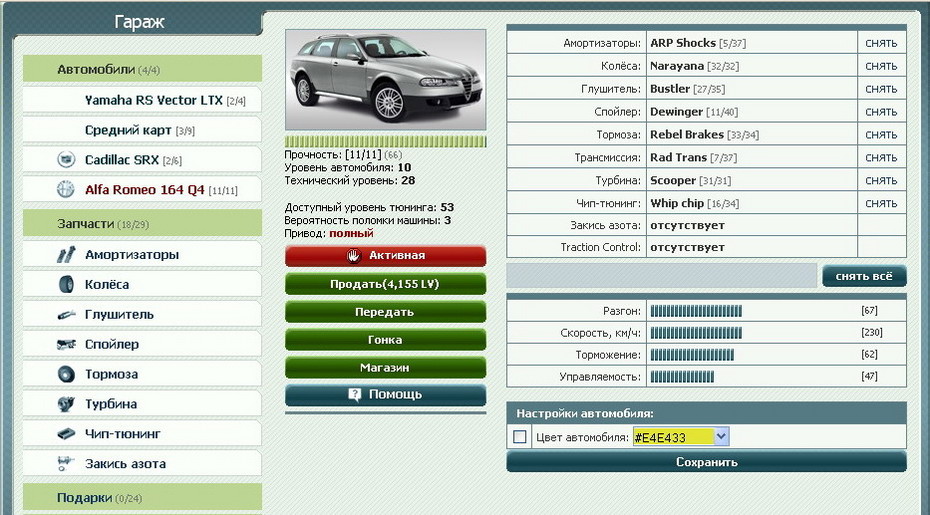Open Тормоза parts category
930x515 pixels.
click(142, 374)
